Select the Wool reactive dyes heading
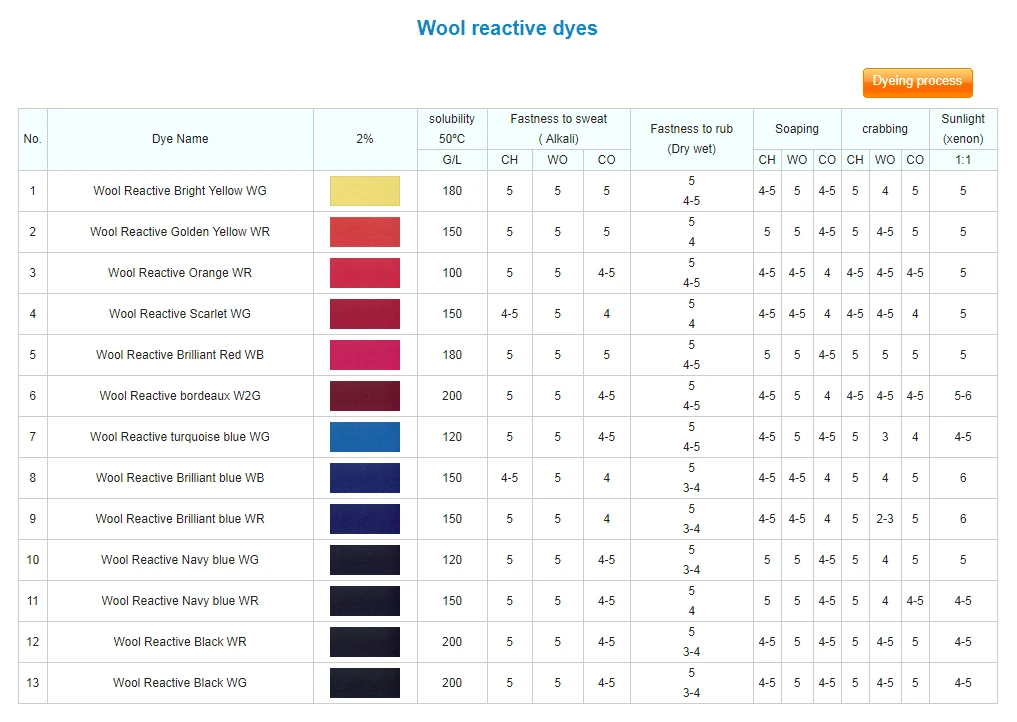The height and width of the screenshot is (722, 1017). [507, 28]
